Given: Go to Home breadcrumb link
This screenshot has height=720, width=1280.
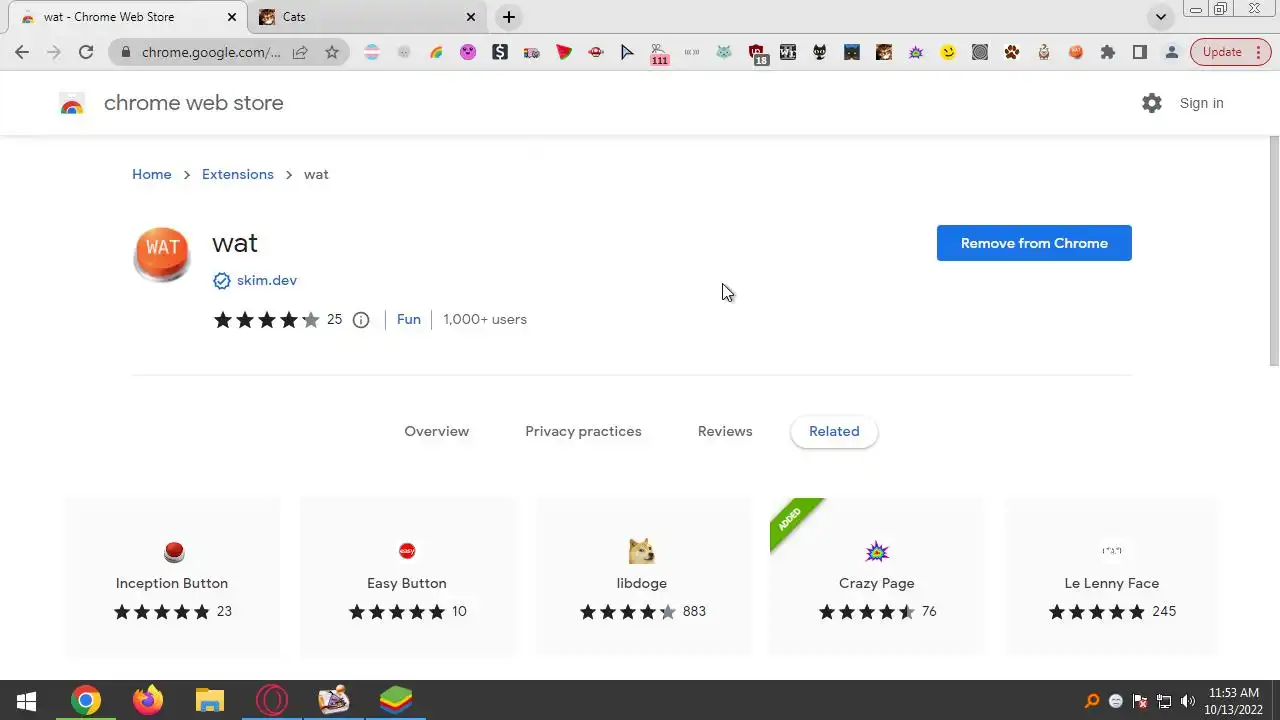Looking at the screenshot, I should point(152,174).
